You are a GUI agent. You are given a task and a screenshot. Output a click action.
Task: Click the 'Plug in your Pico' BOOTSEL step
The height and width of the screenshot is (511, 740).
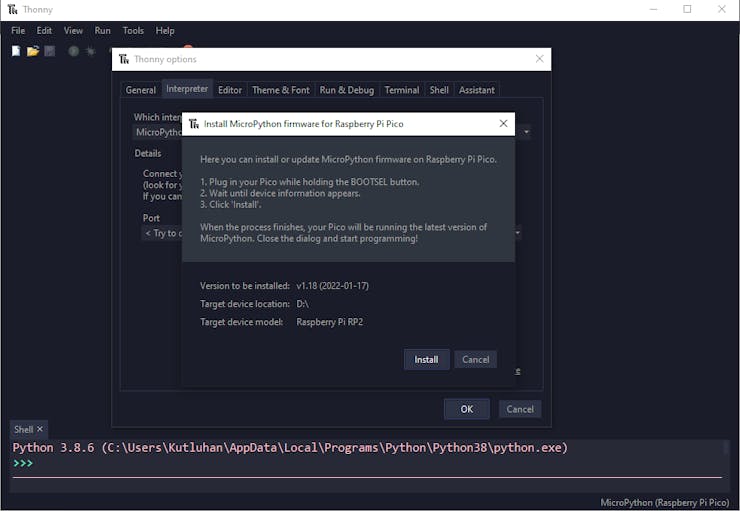[309, 182]
